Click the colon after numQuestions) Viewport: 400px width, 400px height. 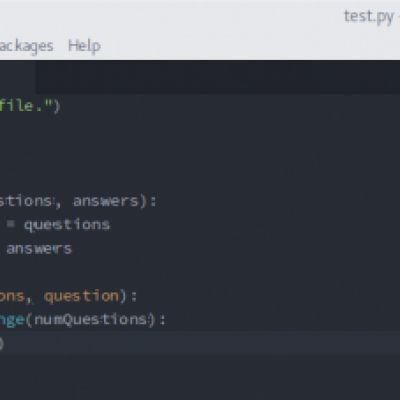point(162,320)
